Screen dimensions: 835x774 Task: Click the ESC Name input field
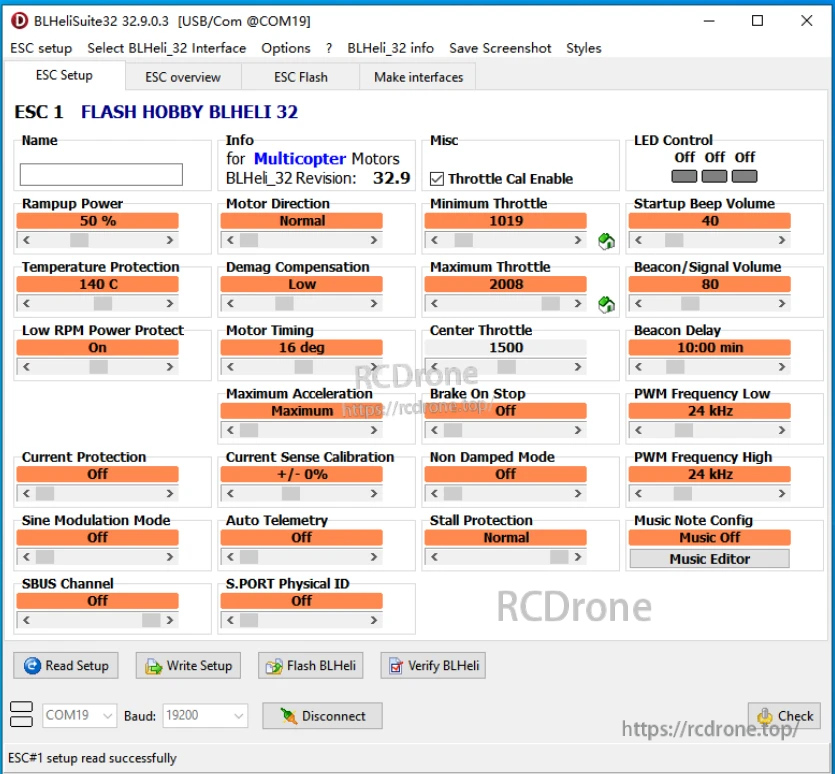click(101, 175)
